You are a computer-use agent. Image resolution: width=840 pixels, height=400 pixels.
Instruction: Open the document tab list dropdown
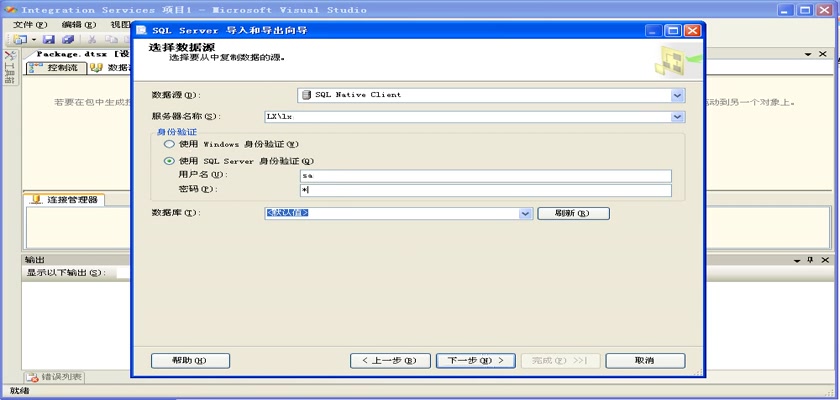pos(808,55)
